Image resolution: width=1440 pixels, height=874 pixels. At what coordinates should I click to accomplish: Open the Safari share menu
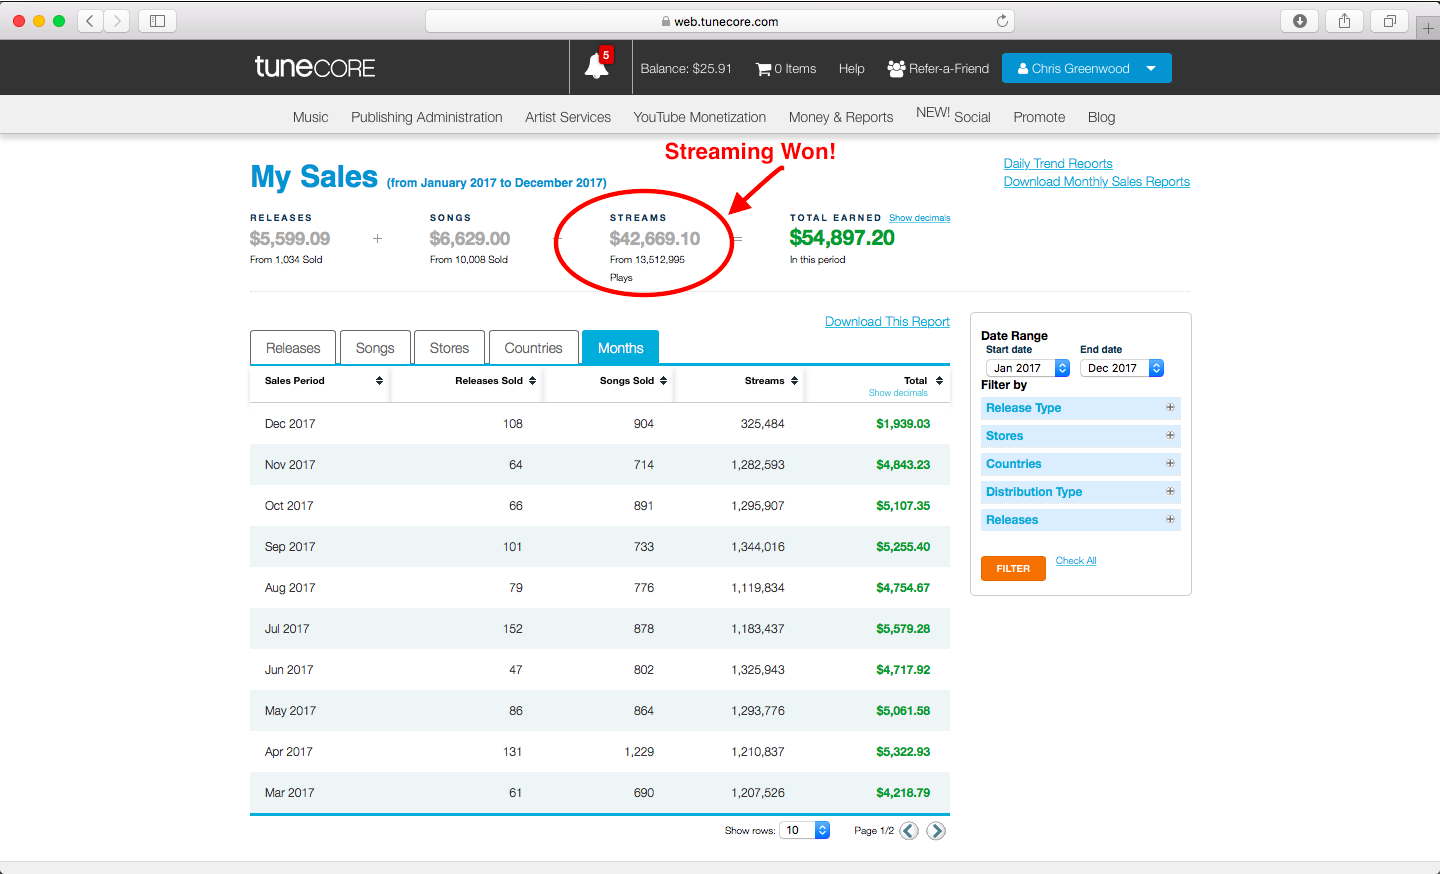click(x=1345, y=21)
